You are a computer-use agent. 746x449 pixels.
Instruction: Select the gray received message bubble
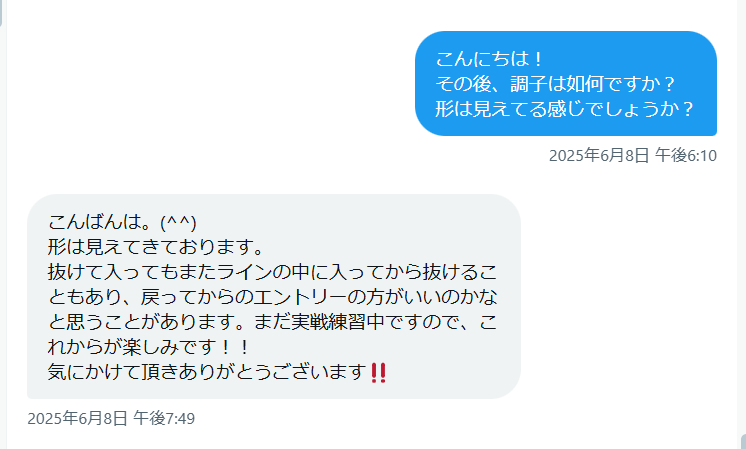pos(274,296)
